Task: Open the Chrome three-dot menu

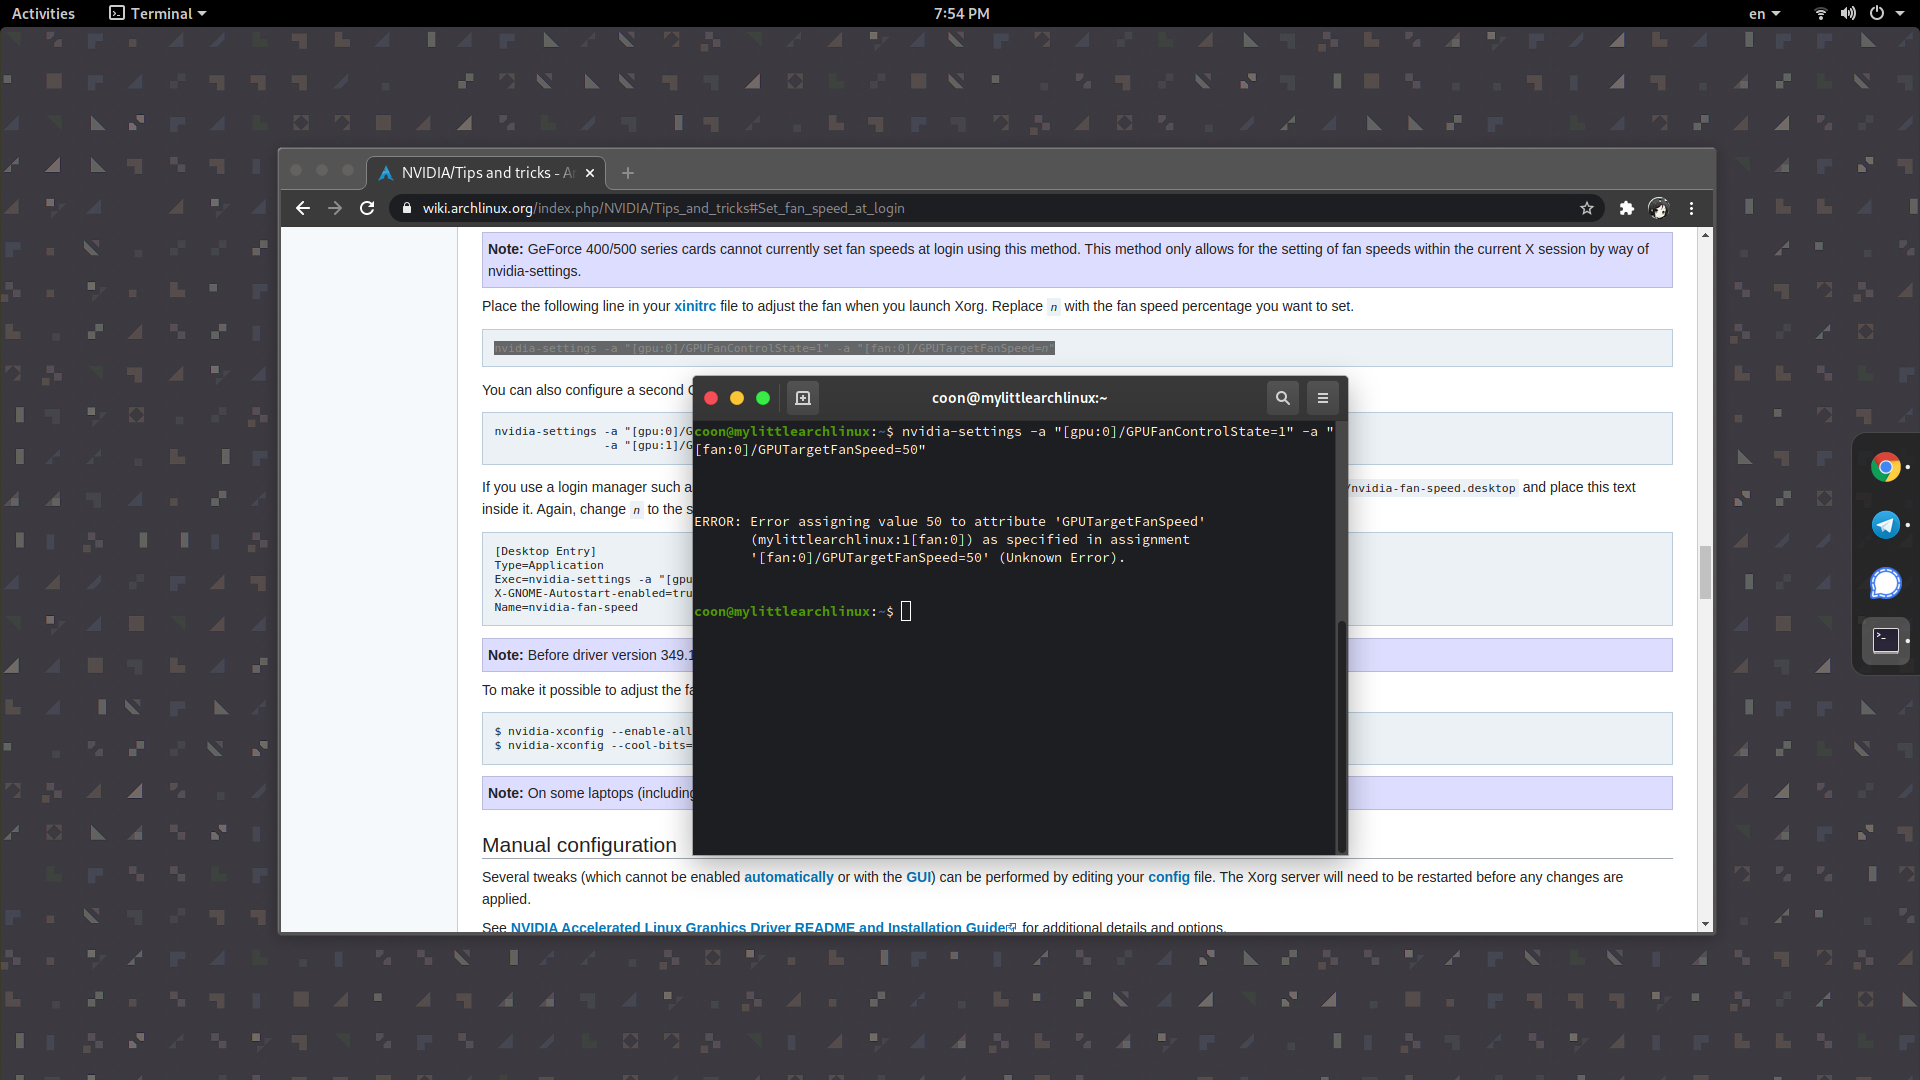Action: tap(1692, 208)
